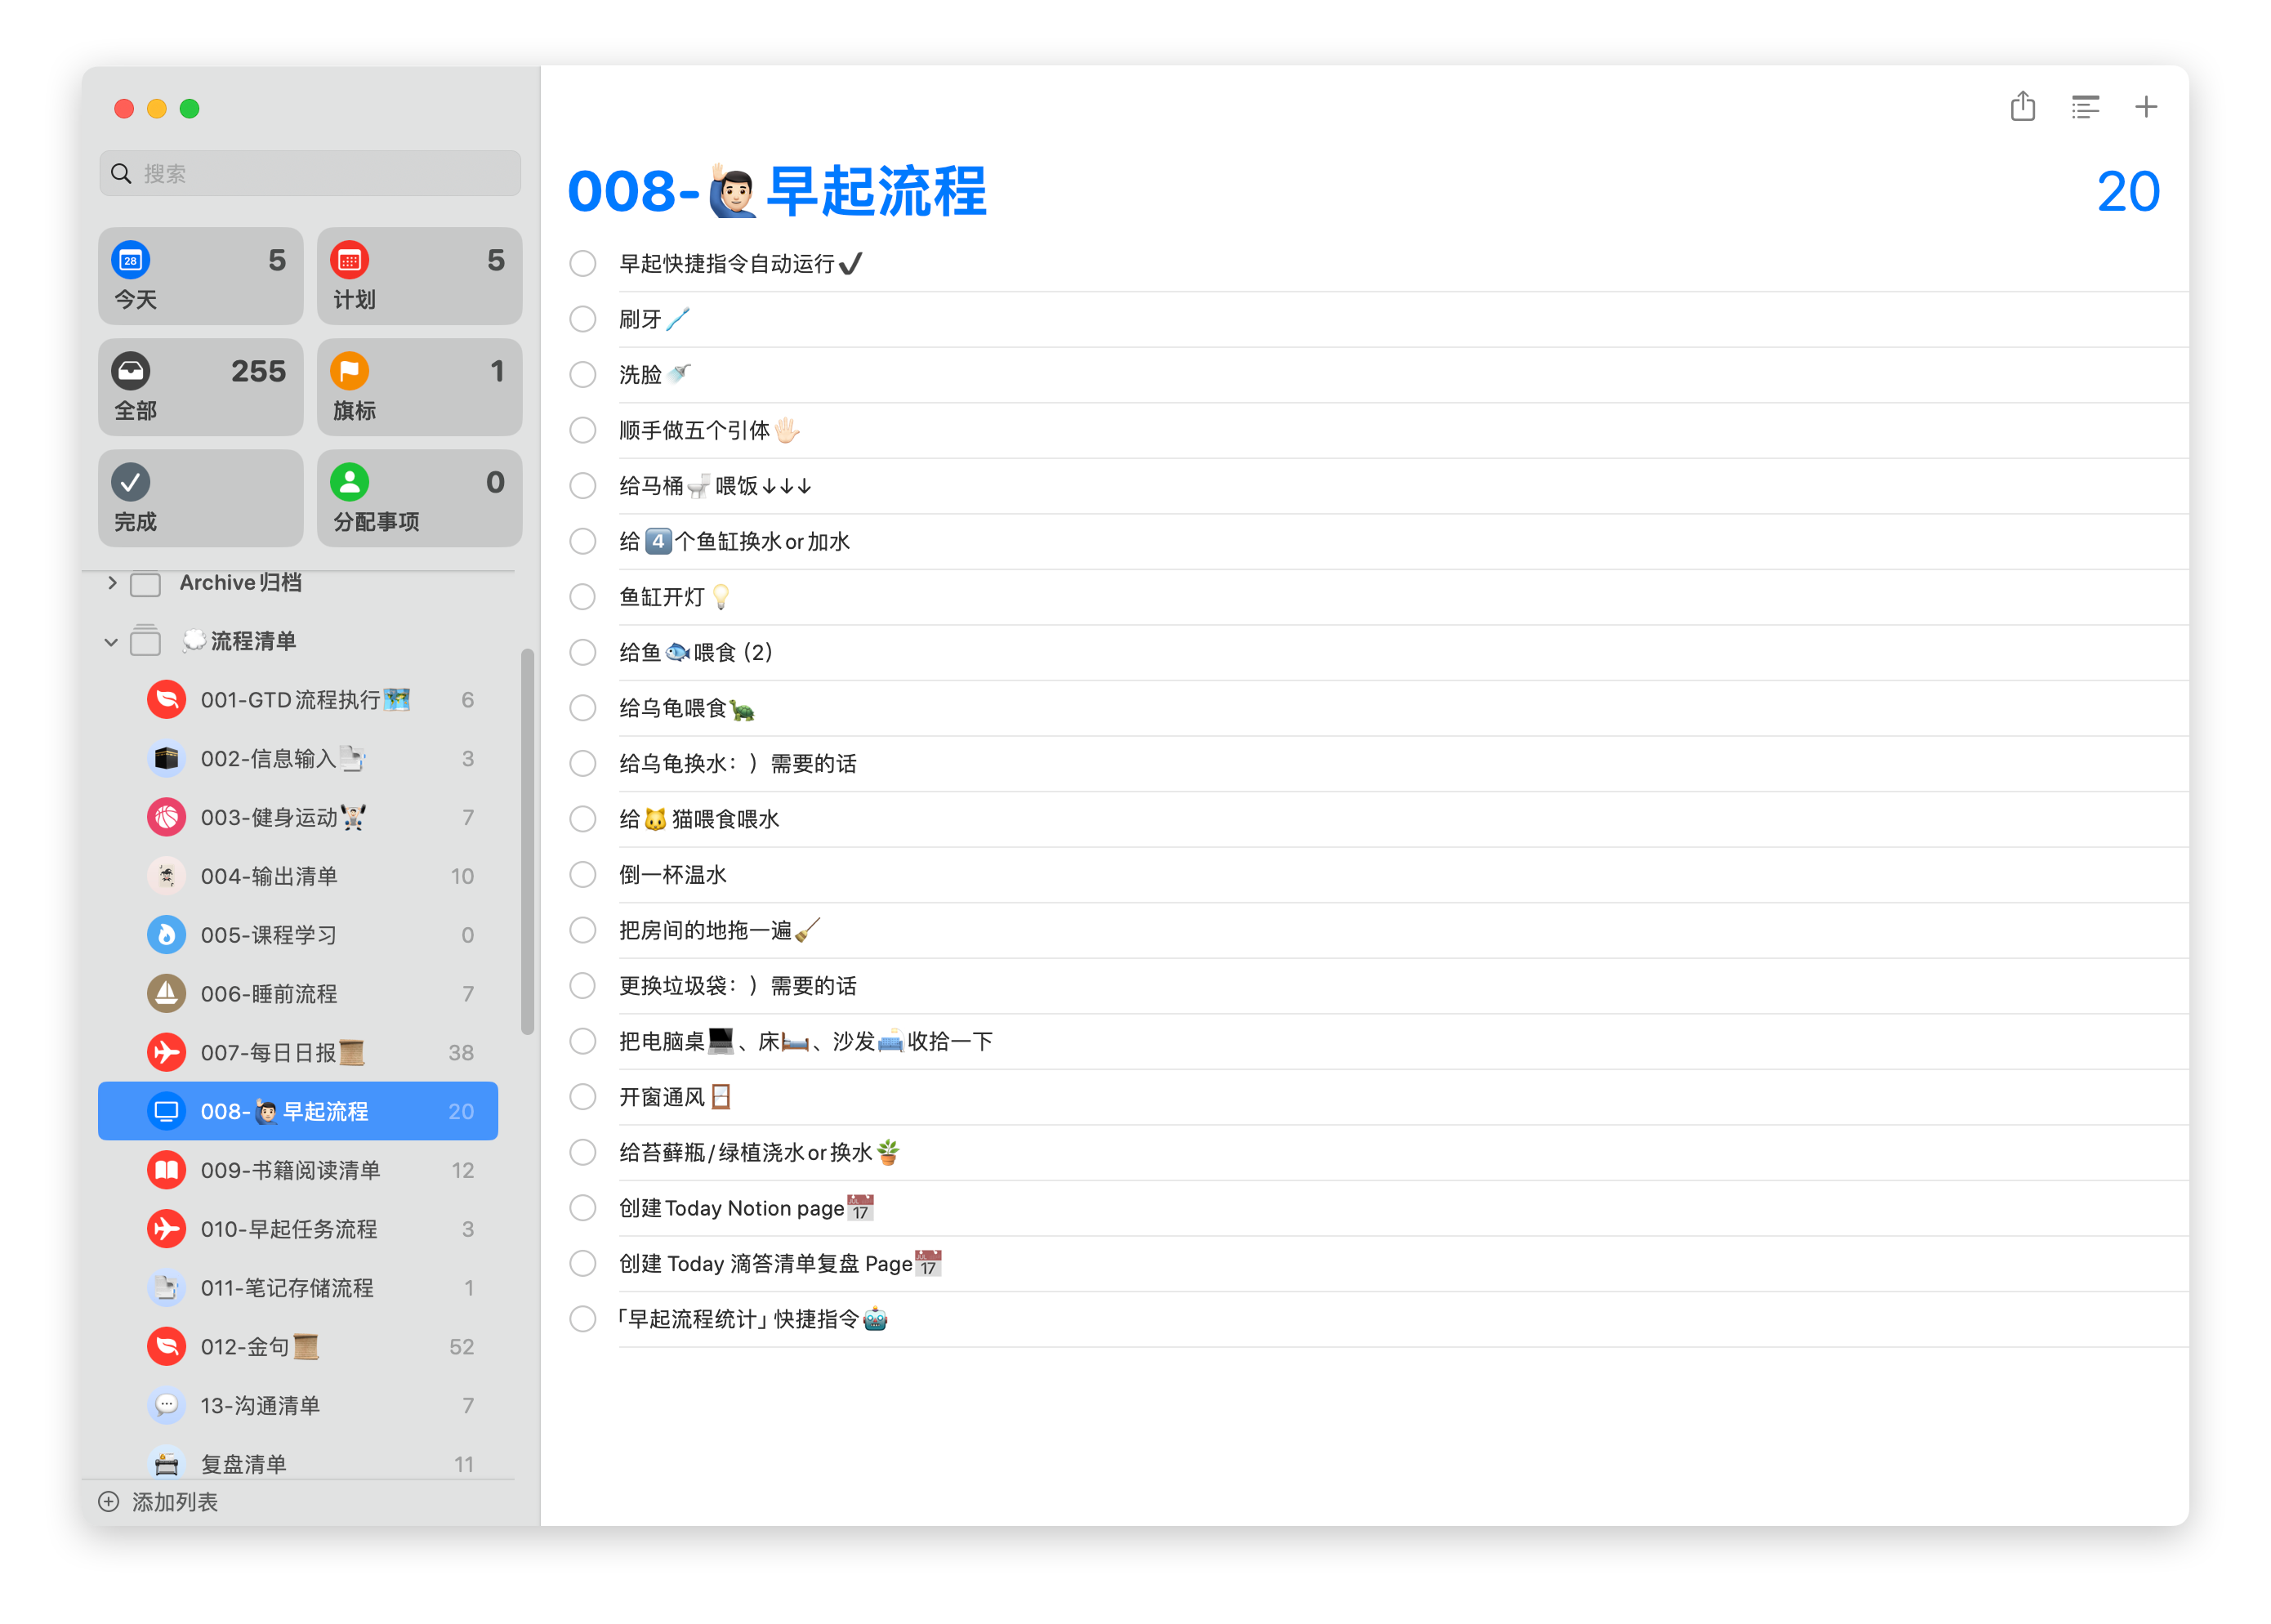2271x1624 pixels.
Task: Click the Completed checkmark tile
Action: tap(200, 498)
